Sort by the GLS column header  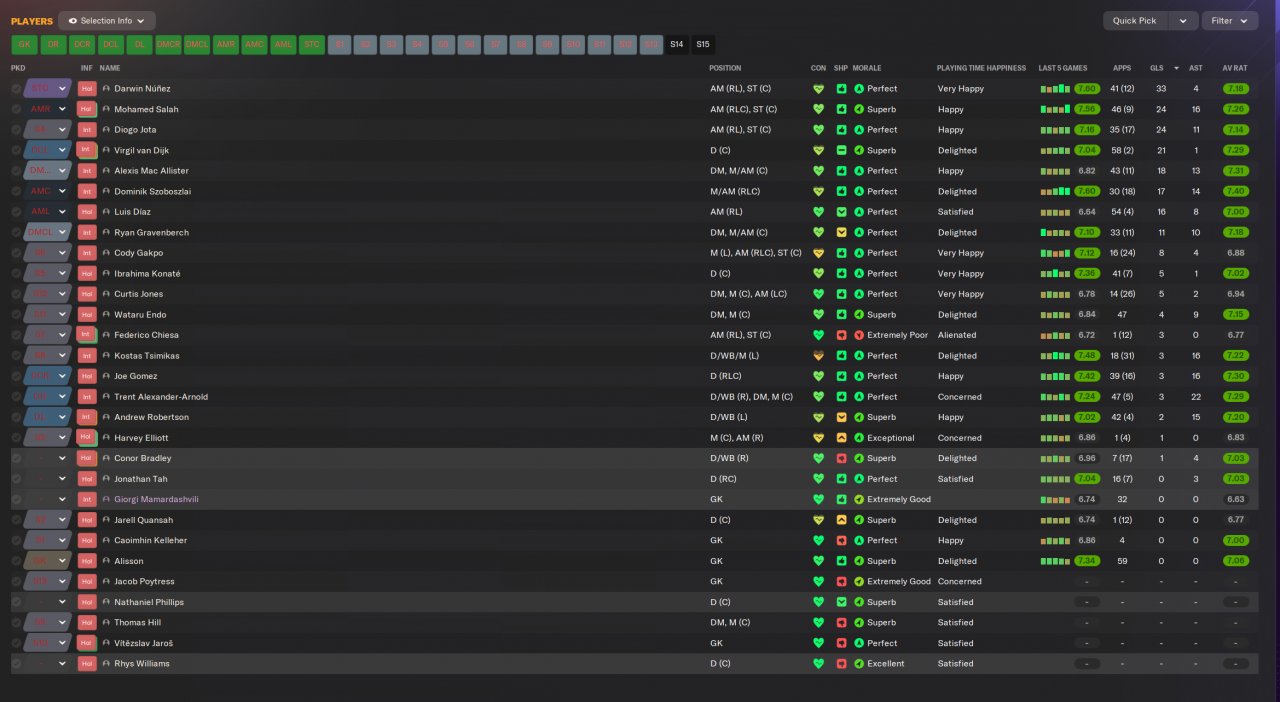click(1157, 68)
